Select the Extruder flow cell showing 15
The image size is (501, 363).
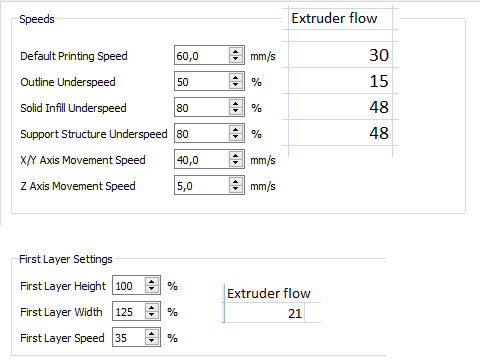click(340, 81)
